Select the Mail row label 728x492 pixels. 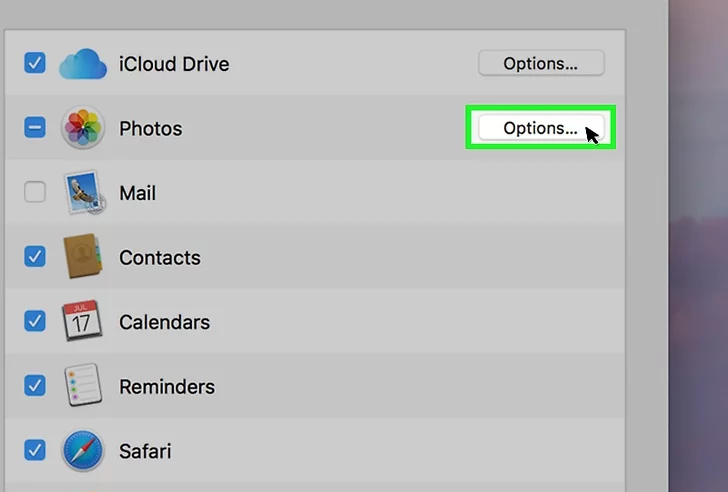138,193
